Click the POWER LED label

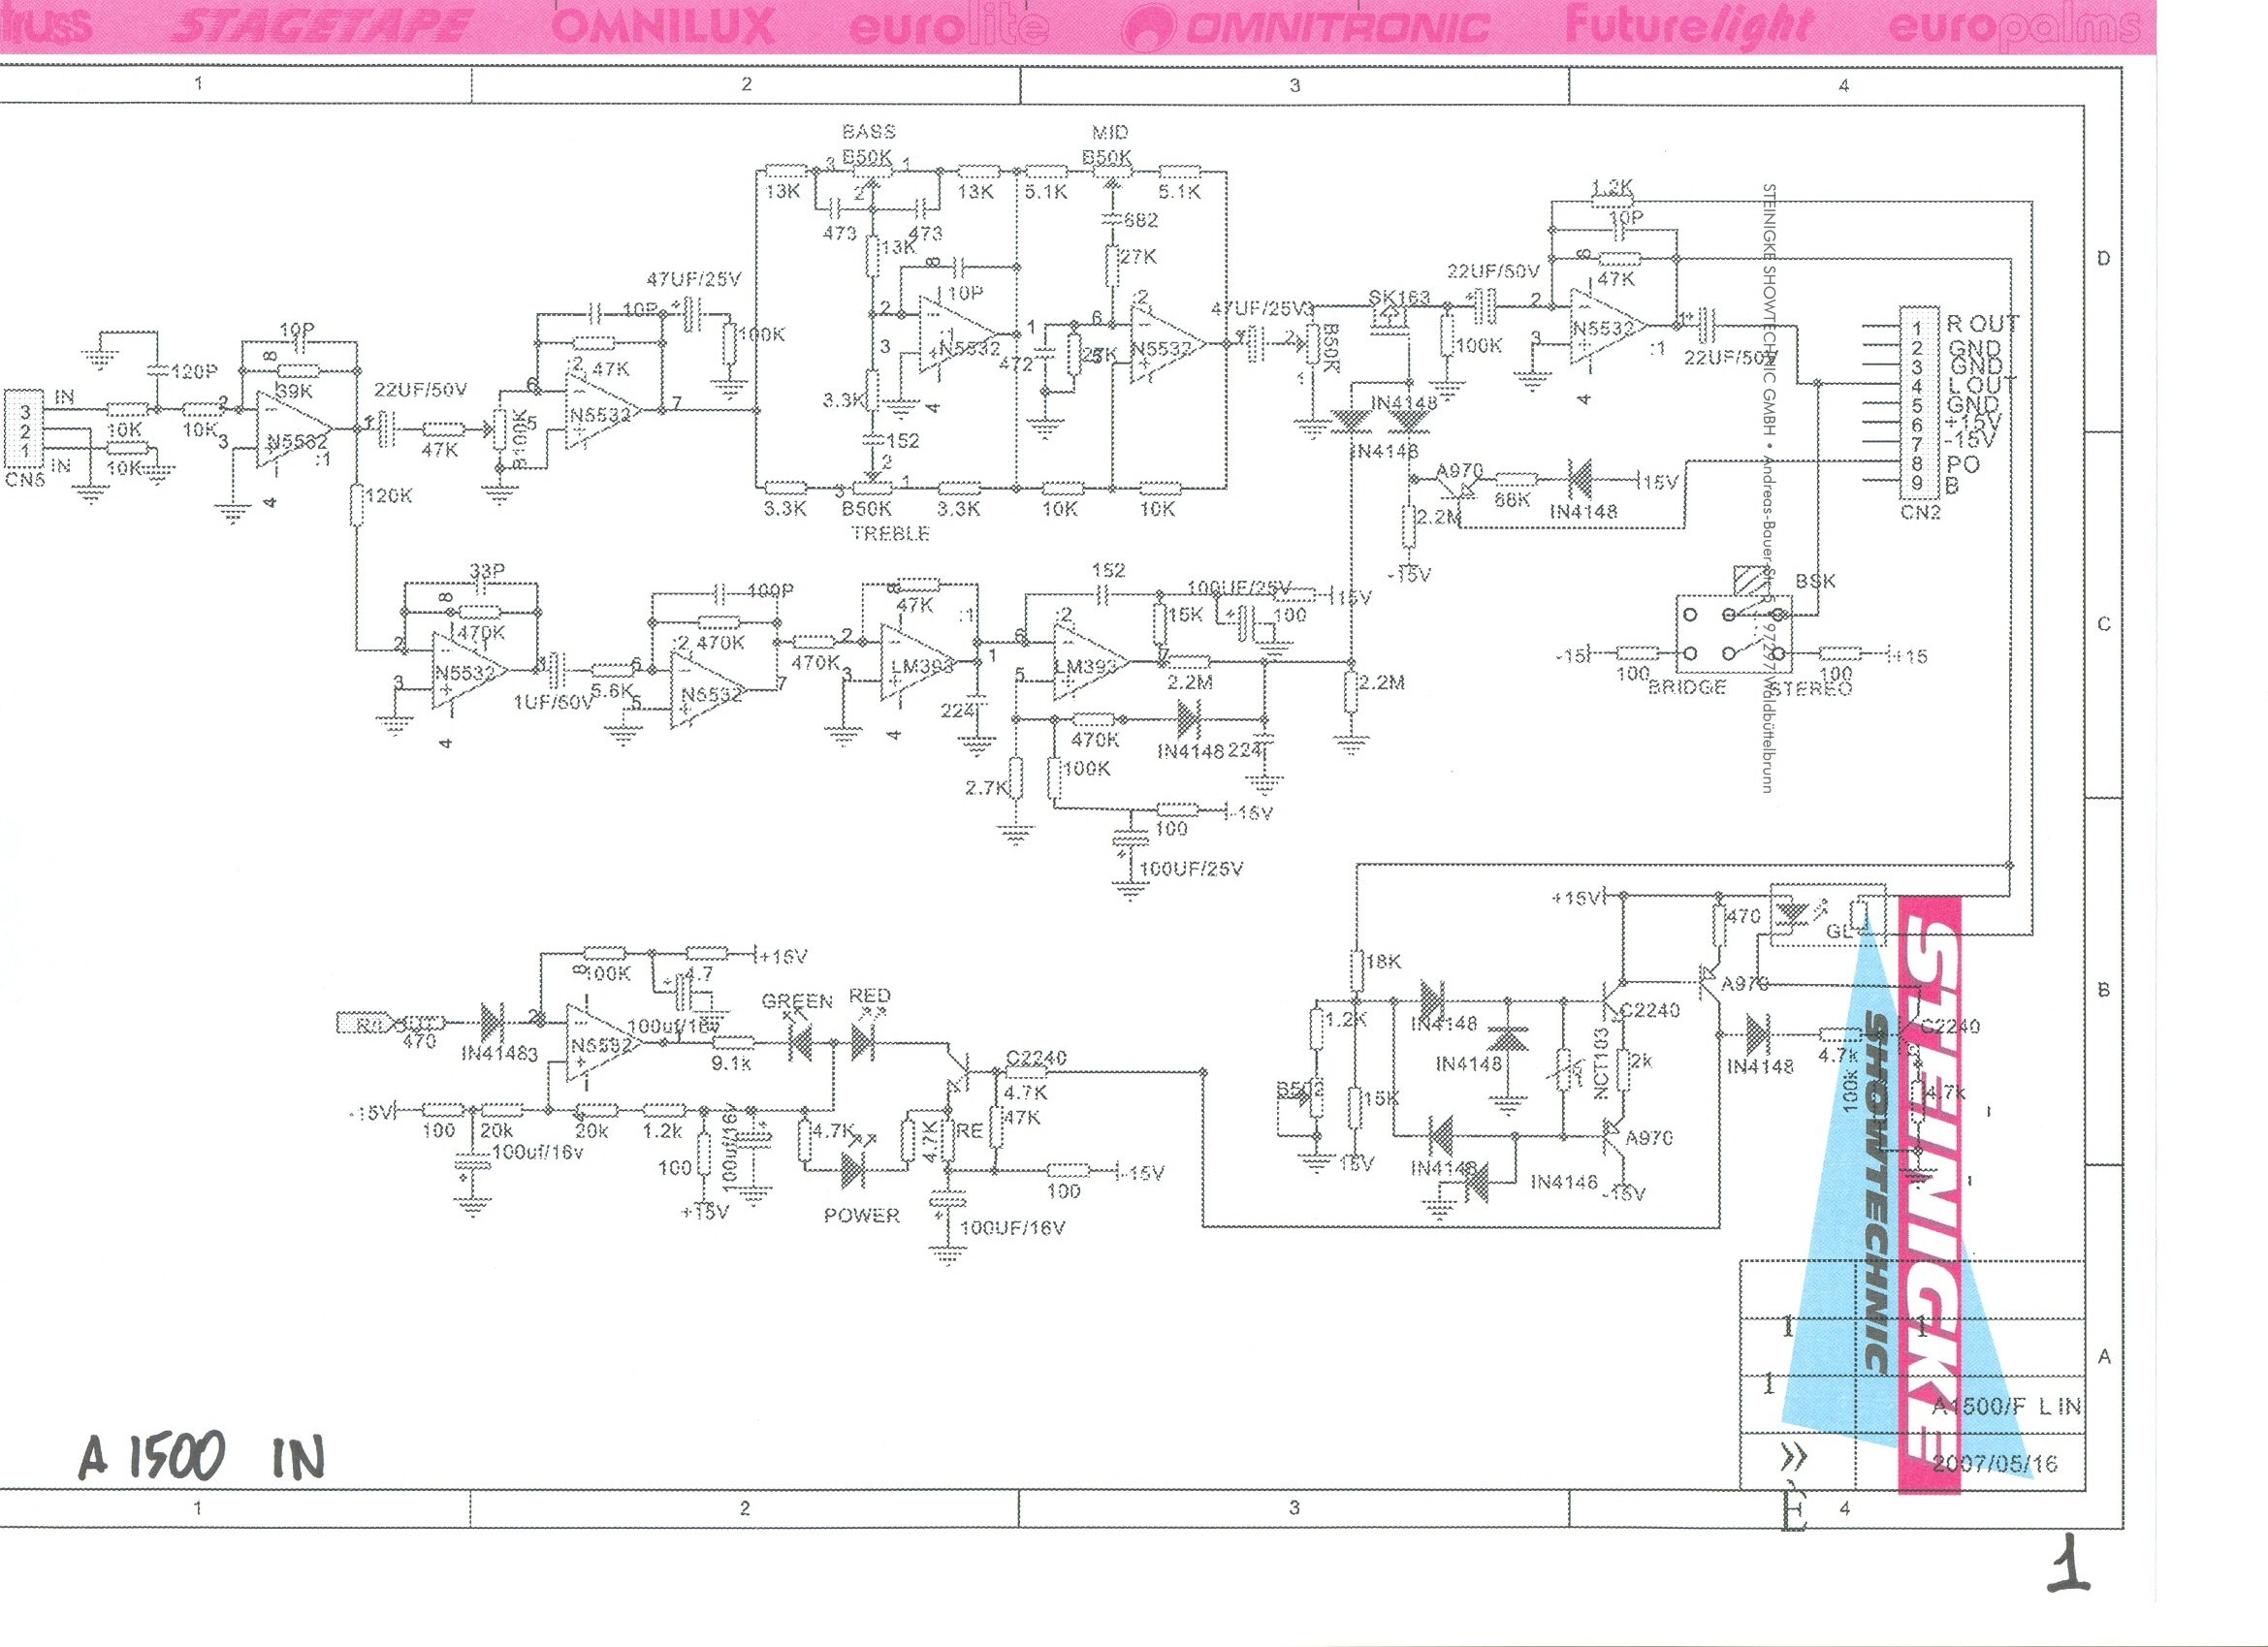tap(861, 1215)
